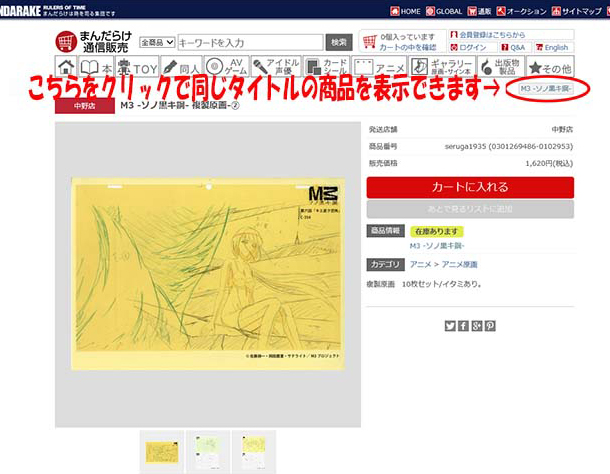The image size is (610, 474).
Task: Open the TOY category
Action: (138, 68)
